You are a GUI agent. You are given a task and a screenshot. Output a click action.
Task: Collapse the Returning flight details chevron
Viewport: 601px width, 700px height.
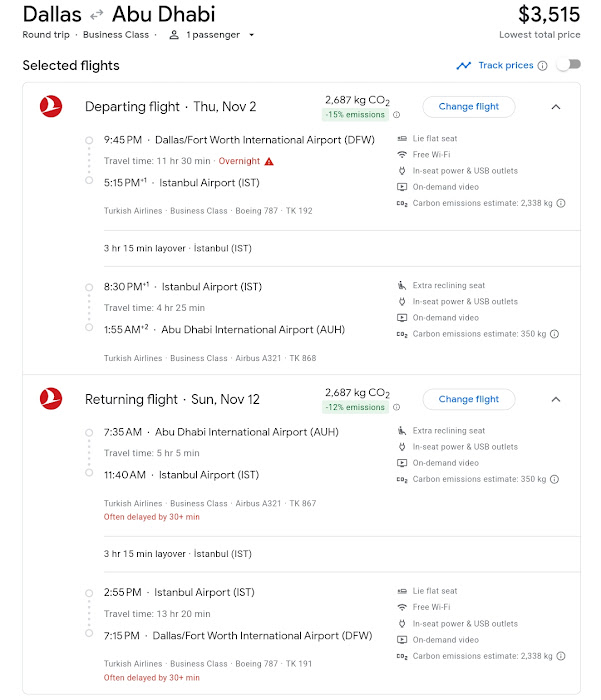555,399
